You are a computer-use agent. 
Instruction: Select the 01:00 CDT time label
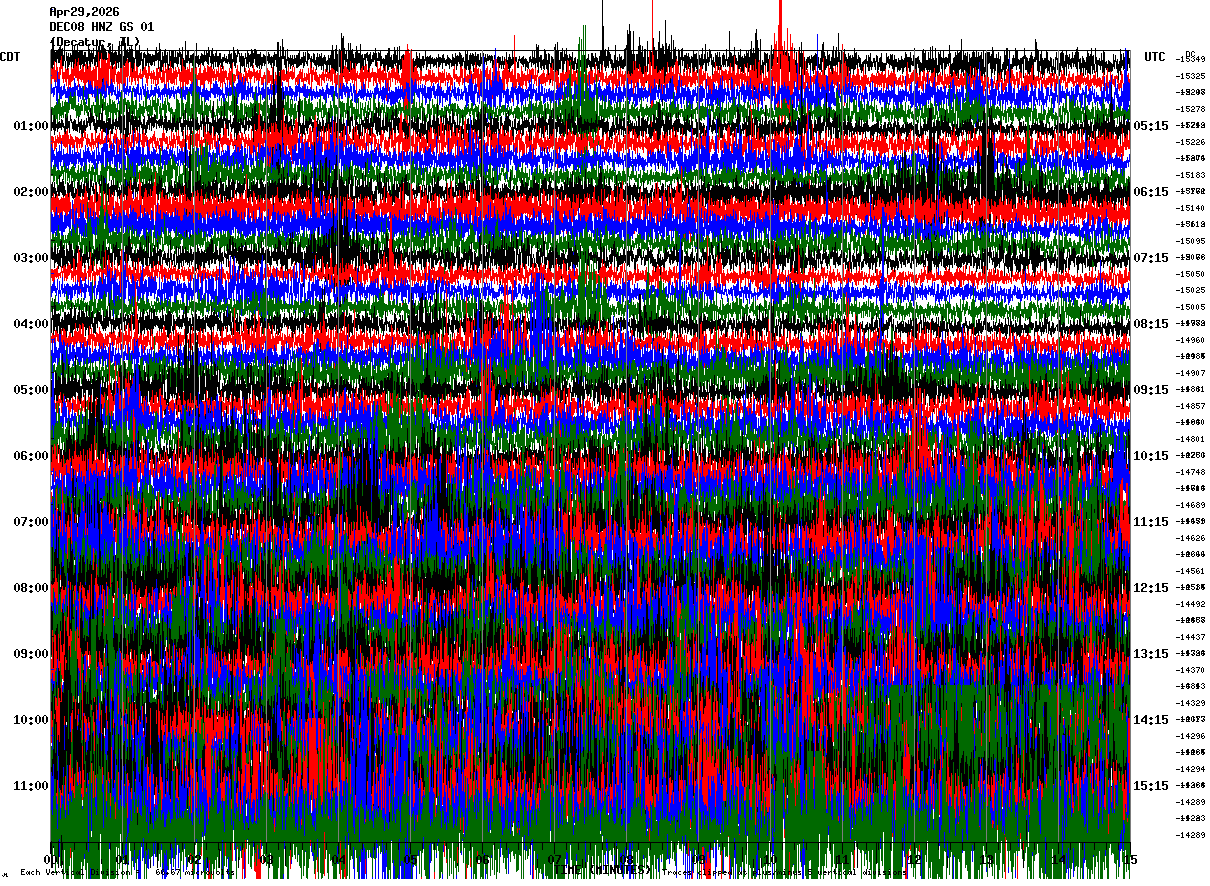pyautogui.click(x=31, y=126)
